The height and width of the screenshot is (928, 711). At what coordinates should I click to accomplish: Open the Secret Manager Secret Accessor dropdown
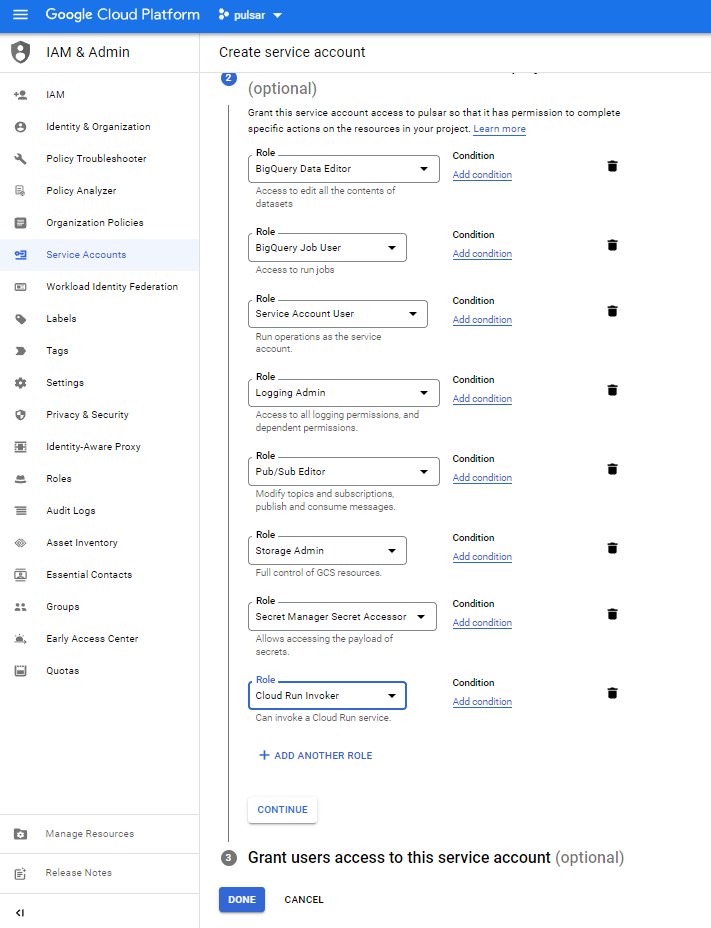pos(342,616)
